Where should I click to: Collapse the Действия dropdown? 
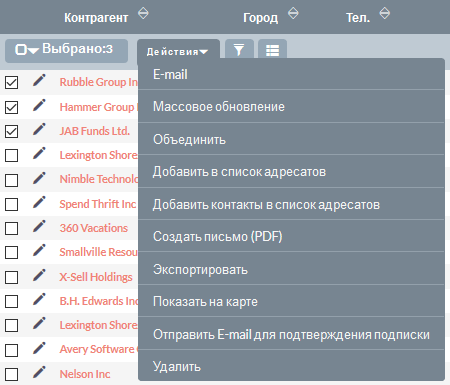[178, 52]
